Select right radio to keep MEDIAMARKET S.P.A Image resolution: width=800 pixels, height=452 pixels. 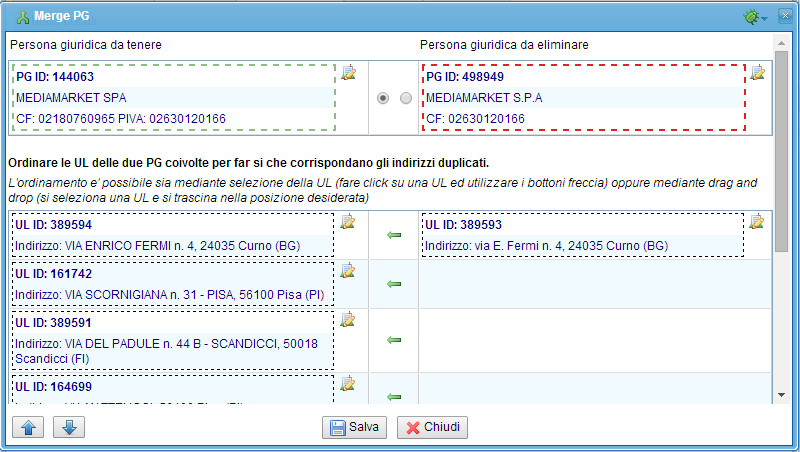(x=406, y=98)
